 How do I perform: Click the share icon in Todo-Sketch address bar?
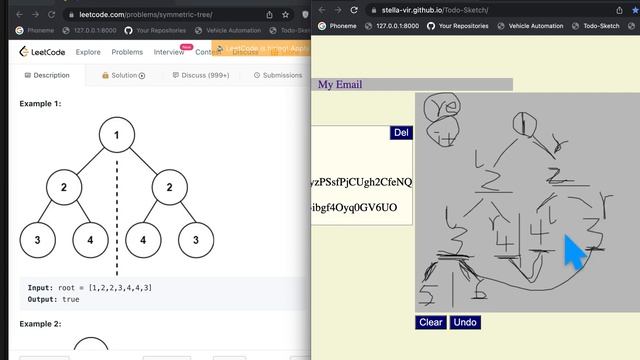pos(619,10)
